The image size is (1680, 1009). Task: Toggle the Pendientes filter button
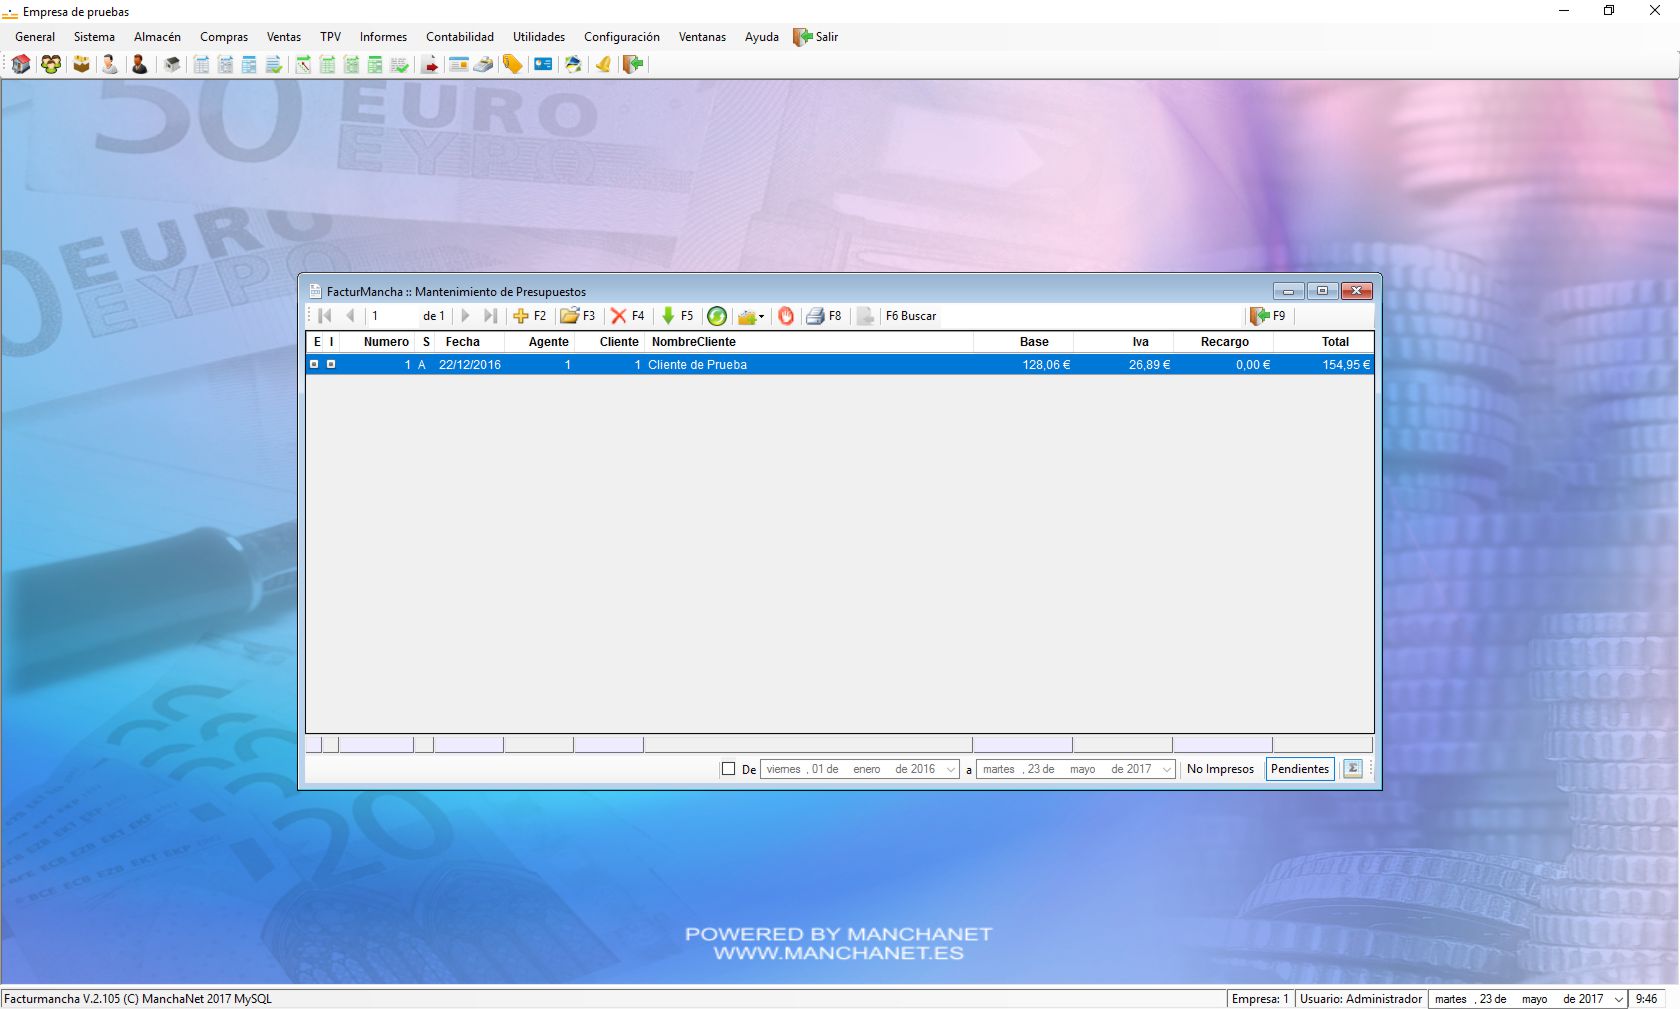[1299, 769]
